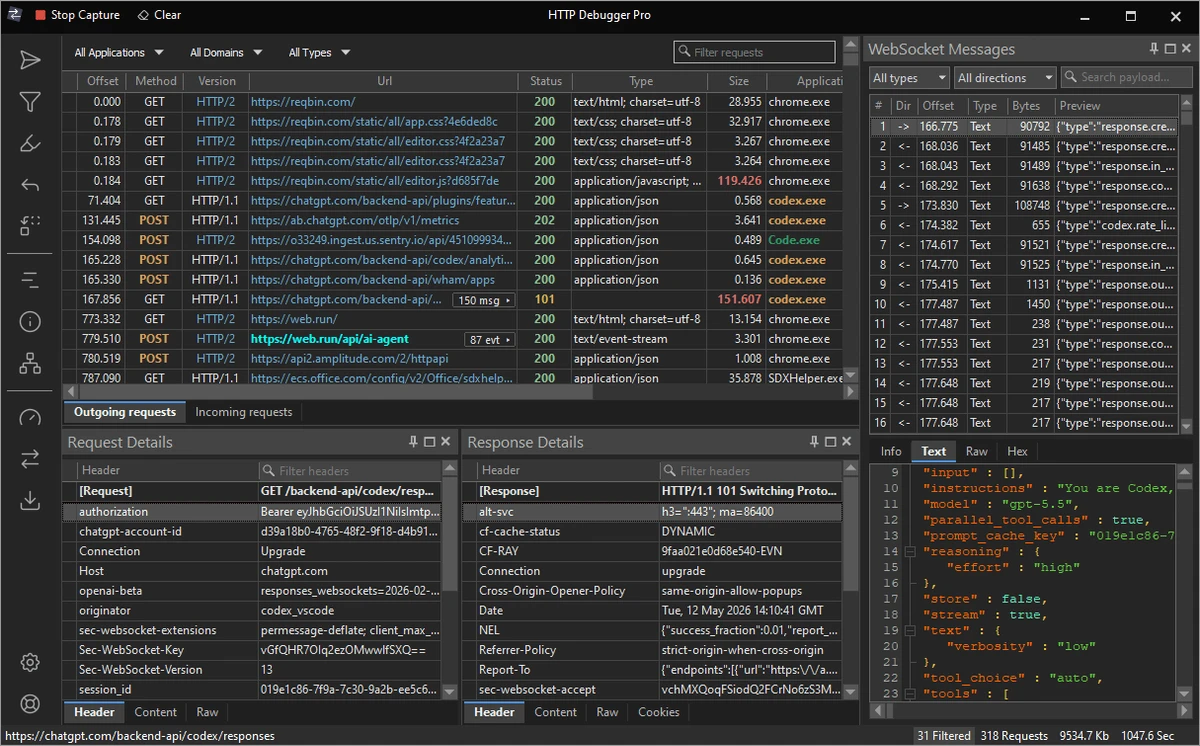The image size is (1200, 746).
Task: Collapse the "tools" JSON node
Action: tap(909, 694)
